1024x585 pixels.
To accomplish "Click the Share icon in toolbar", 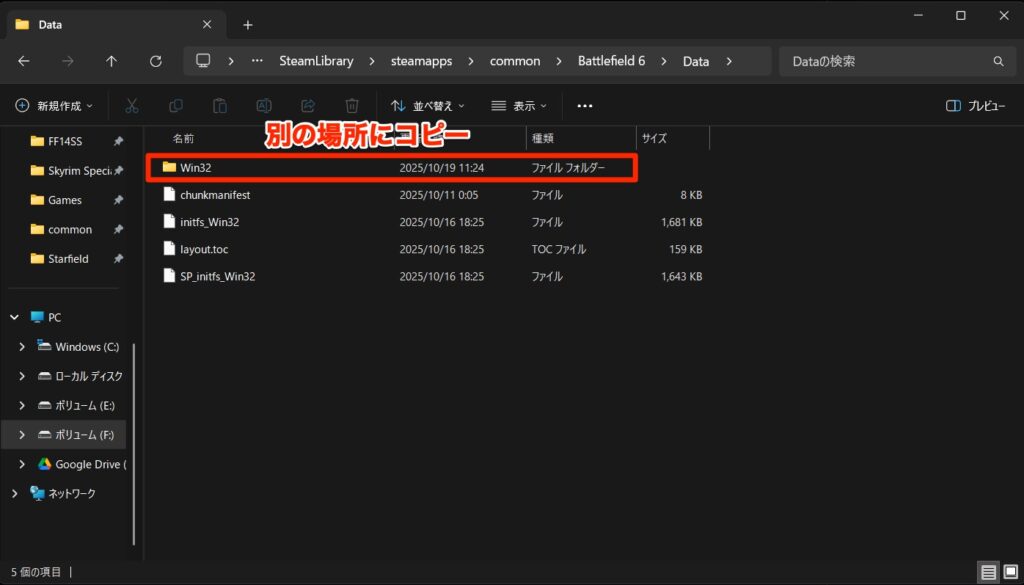I will point(308,105).
